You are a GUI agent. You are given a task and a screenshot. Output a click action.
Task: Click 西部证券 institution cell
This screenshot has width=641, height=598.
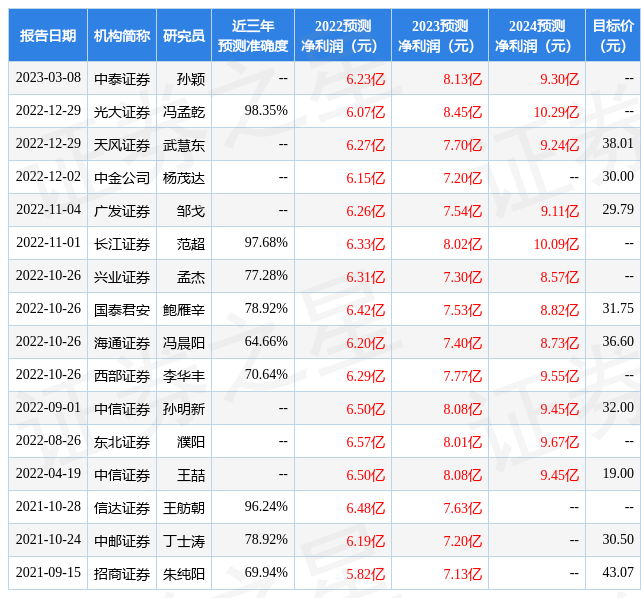coord(122,376)
